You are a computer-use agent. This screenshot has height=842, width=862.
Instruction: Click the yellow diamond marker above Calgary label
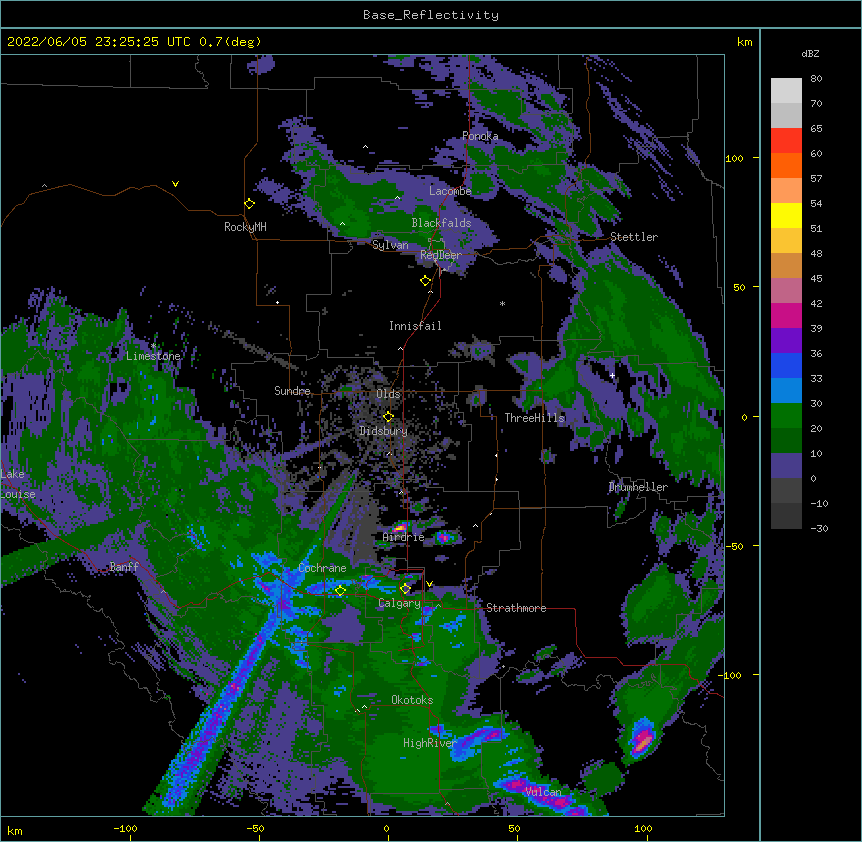(x=405, y=589)
